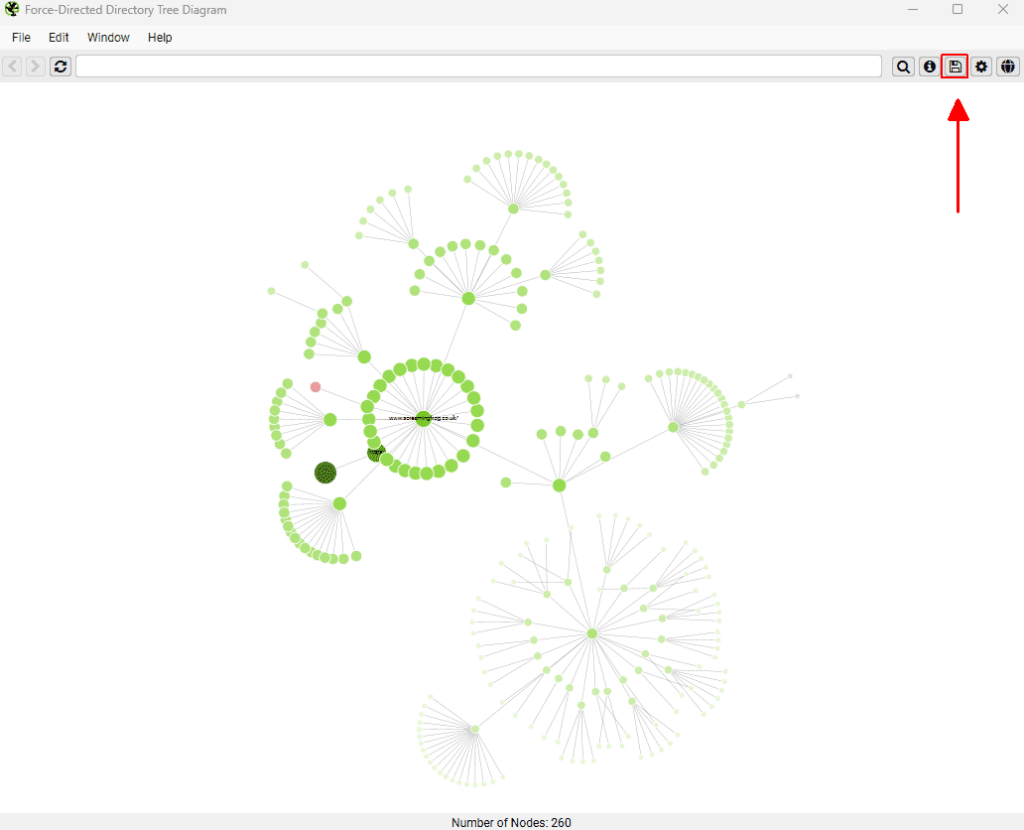Screen dimensions: 1024x830
Task: Save the diagram using the floppy disk icon
Action: [x=955, y=67]
